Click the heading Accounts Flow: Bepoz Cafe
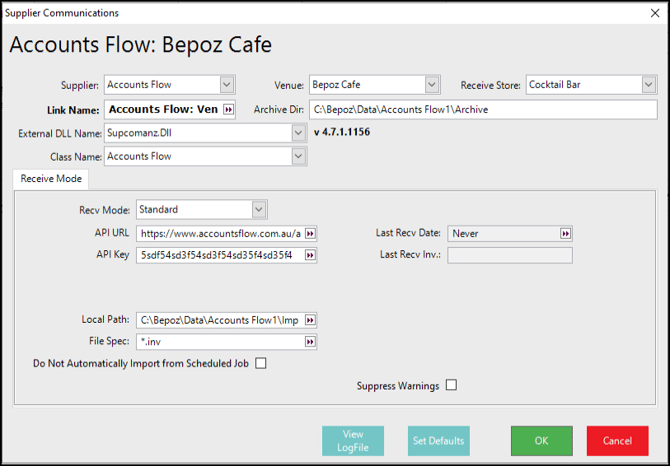This screenshot has width=670, height=466. point(141,44)
